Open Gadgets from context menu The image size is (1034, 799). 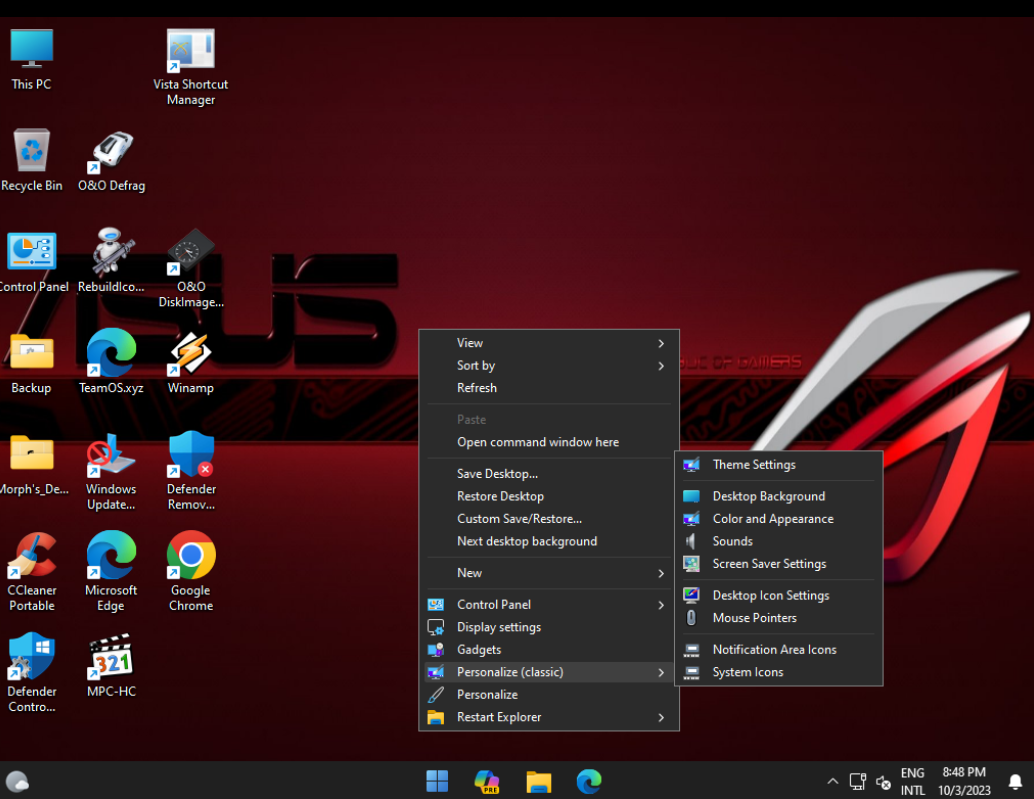pos(549,649)
